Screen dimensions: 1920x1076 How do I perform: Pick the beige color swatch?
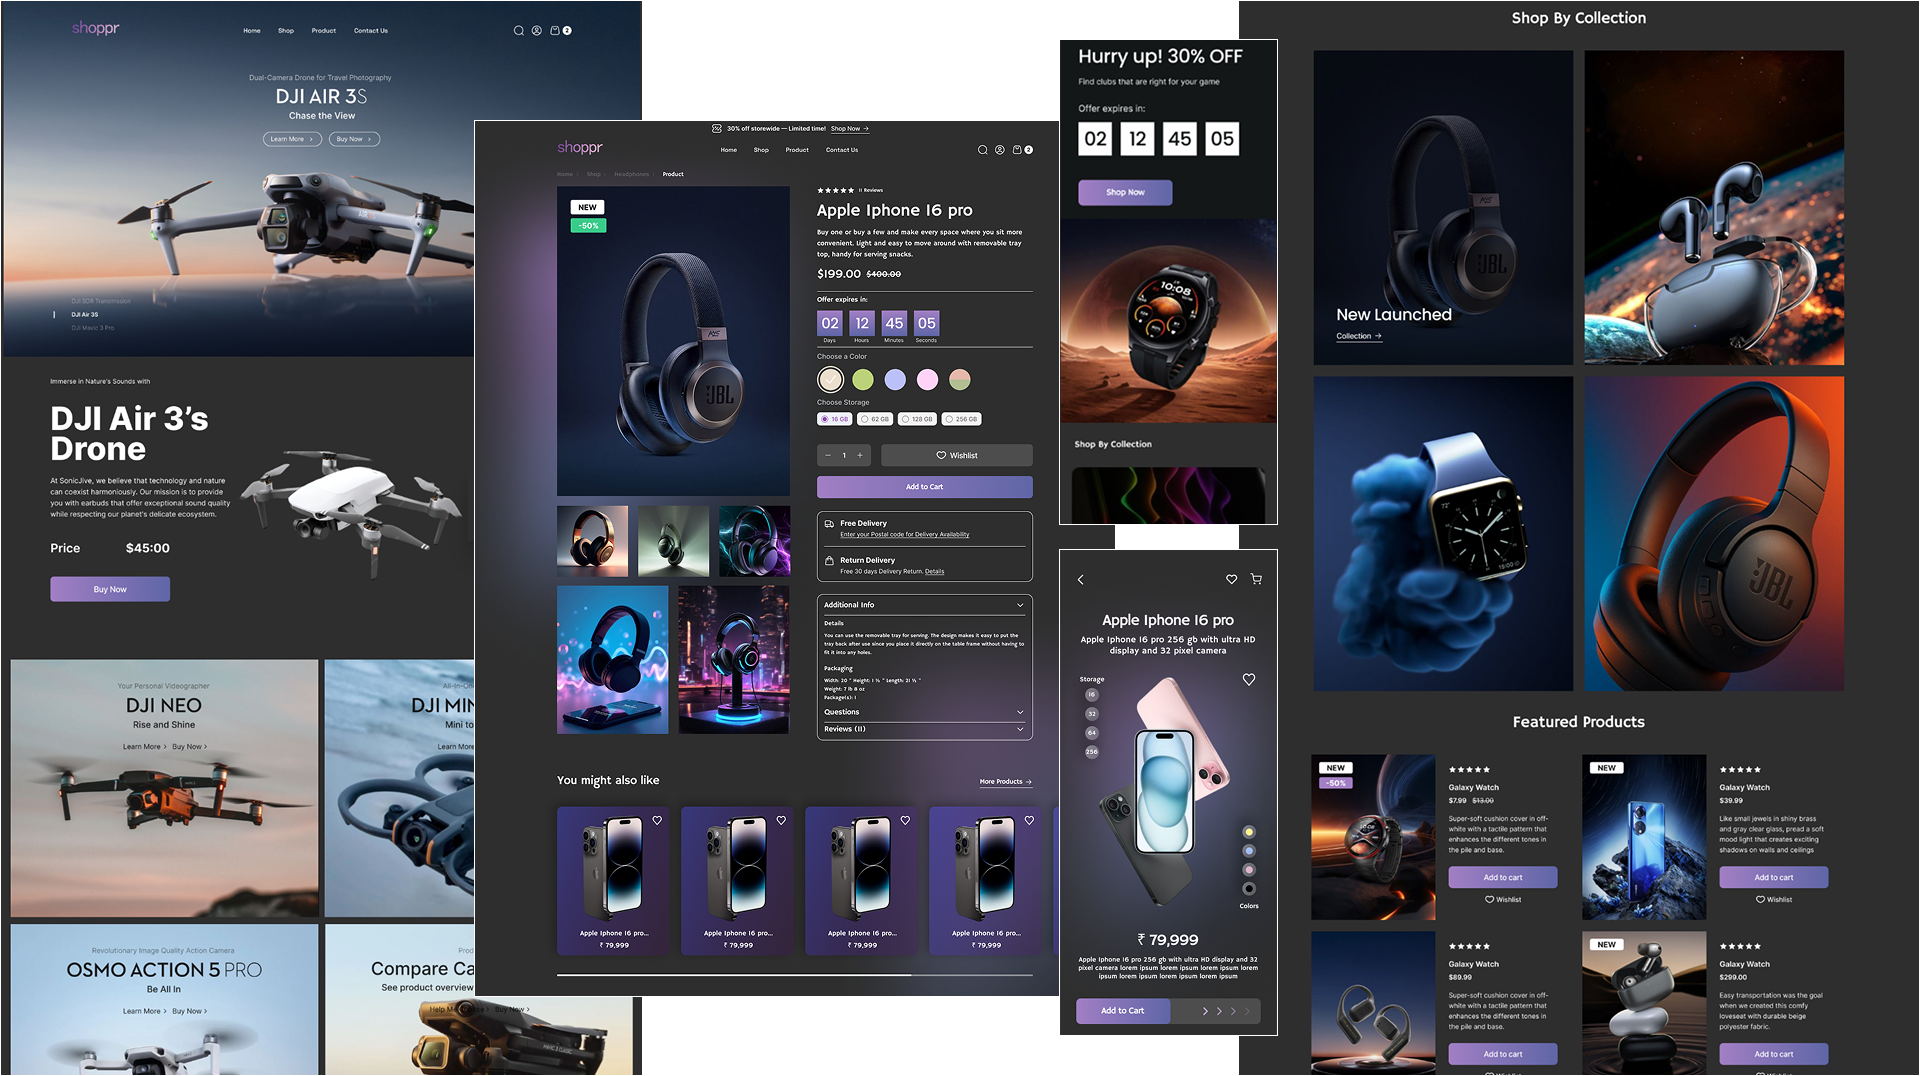point(830,380)
